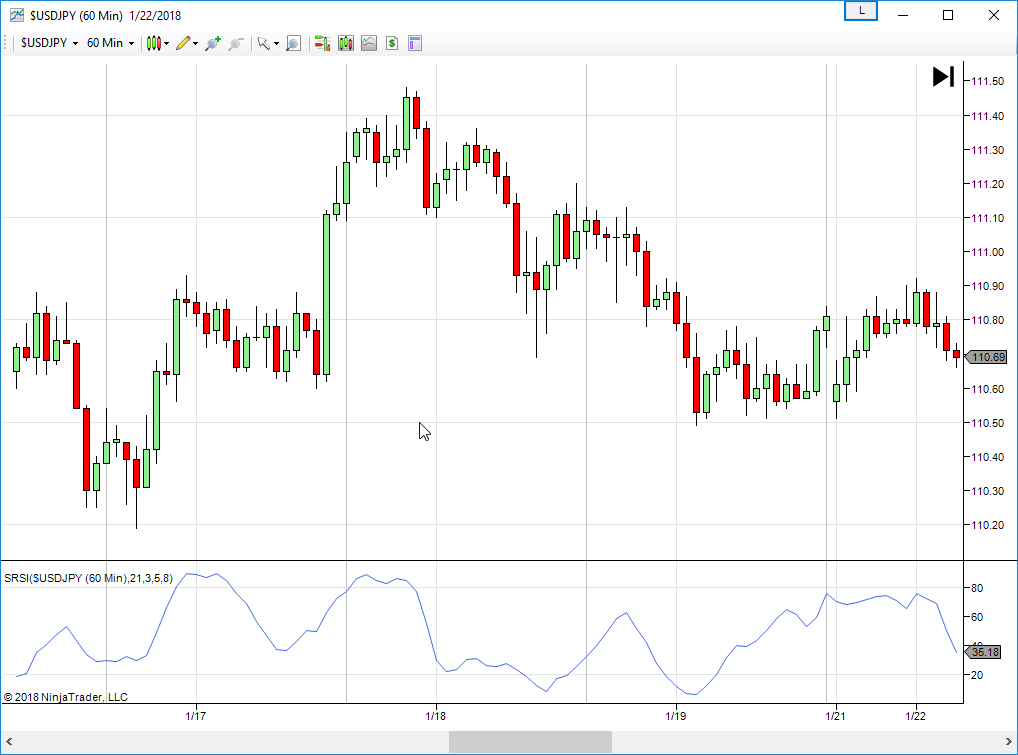The width and height of the screenshot is (1018, 755).
Task: Click the 1/17 date label
Action: [x=195, y=716]
